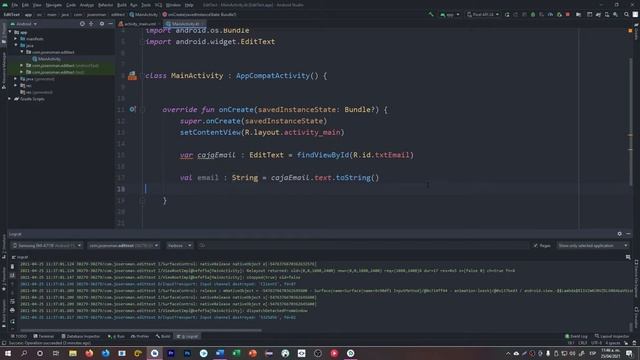Image resolution: width=640 pixels, height=360 pixels.
Task: Open the Samsung device dropdown in Logcat
Action: point(46,245)
